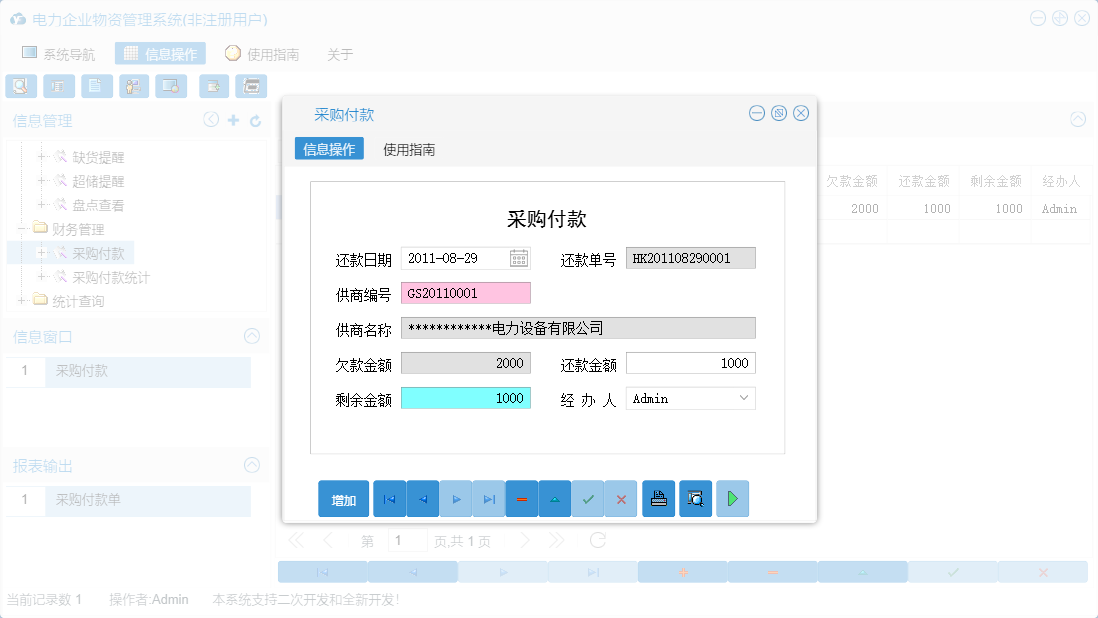The height and width of the screenshot is (618, 1098).
Task: Click the refresh icon in 信息管理 panel header
Action: coord(255,119)
